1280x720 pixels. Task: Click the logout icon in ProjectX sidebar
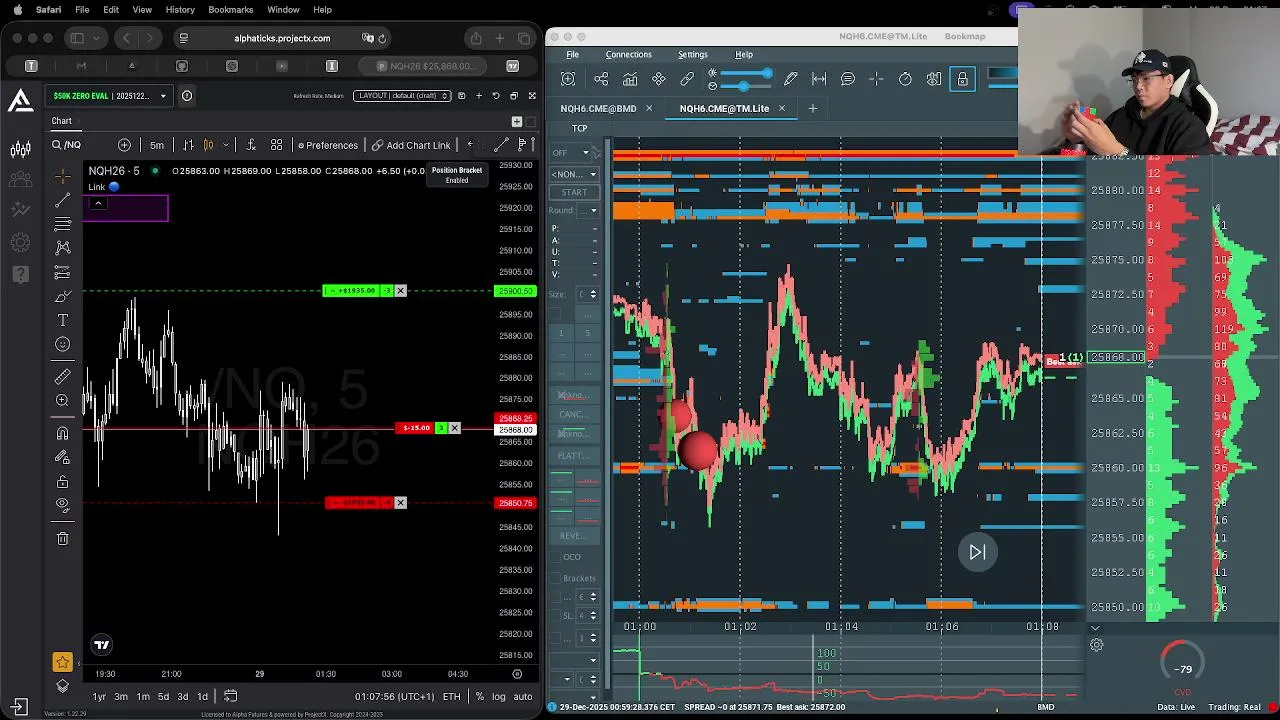point(19,706)
